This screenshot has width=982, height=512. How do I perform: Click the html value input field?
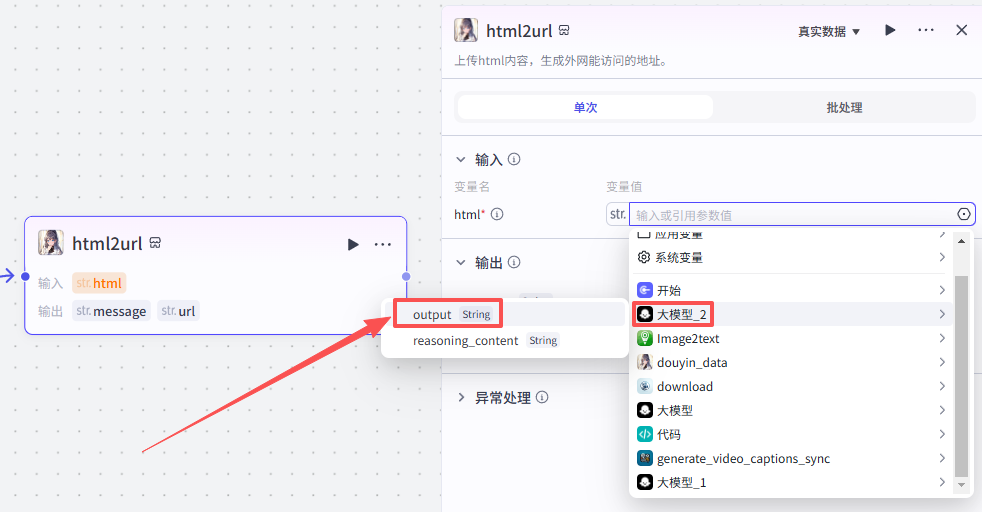point(790,214)
